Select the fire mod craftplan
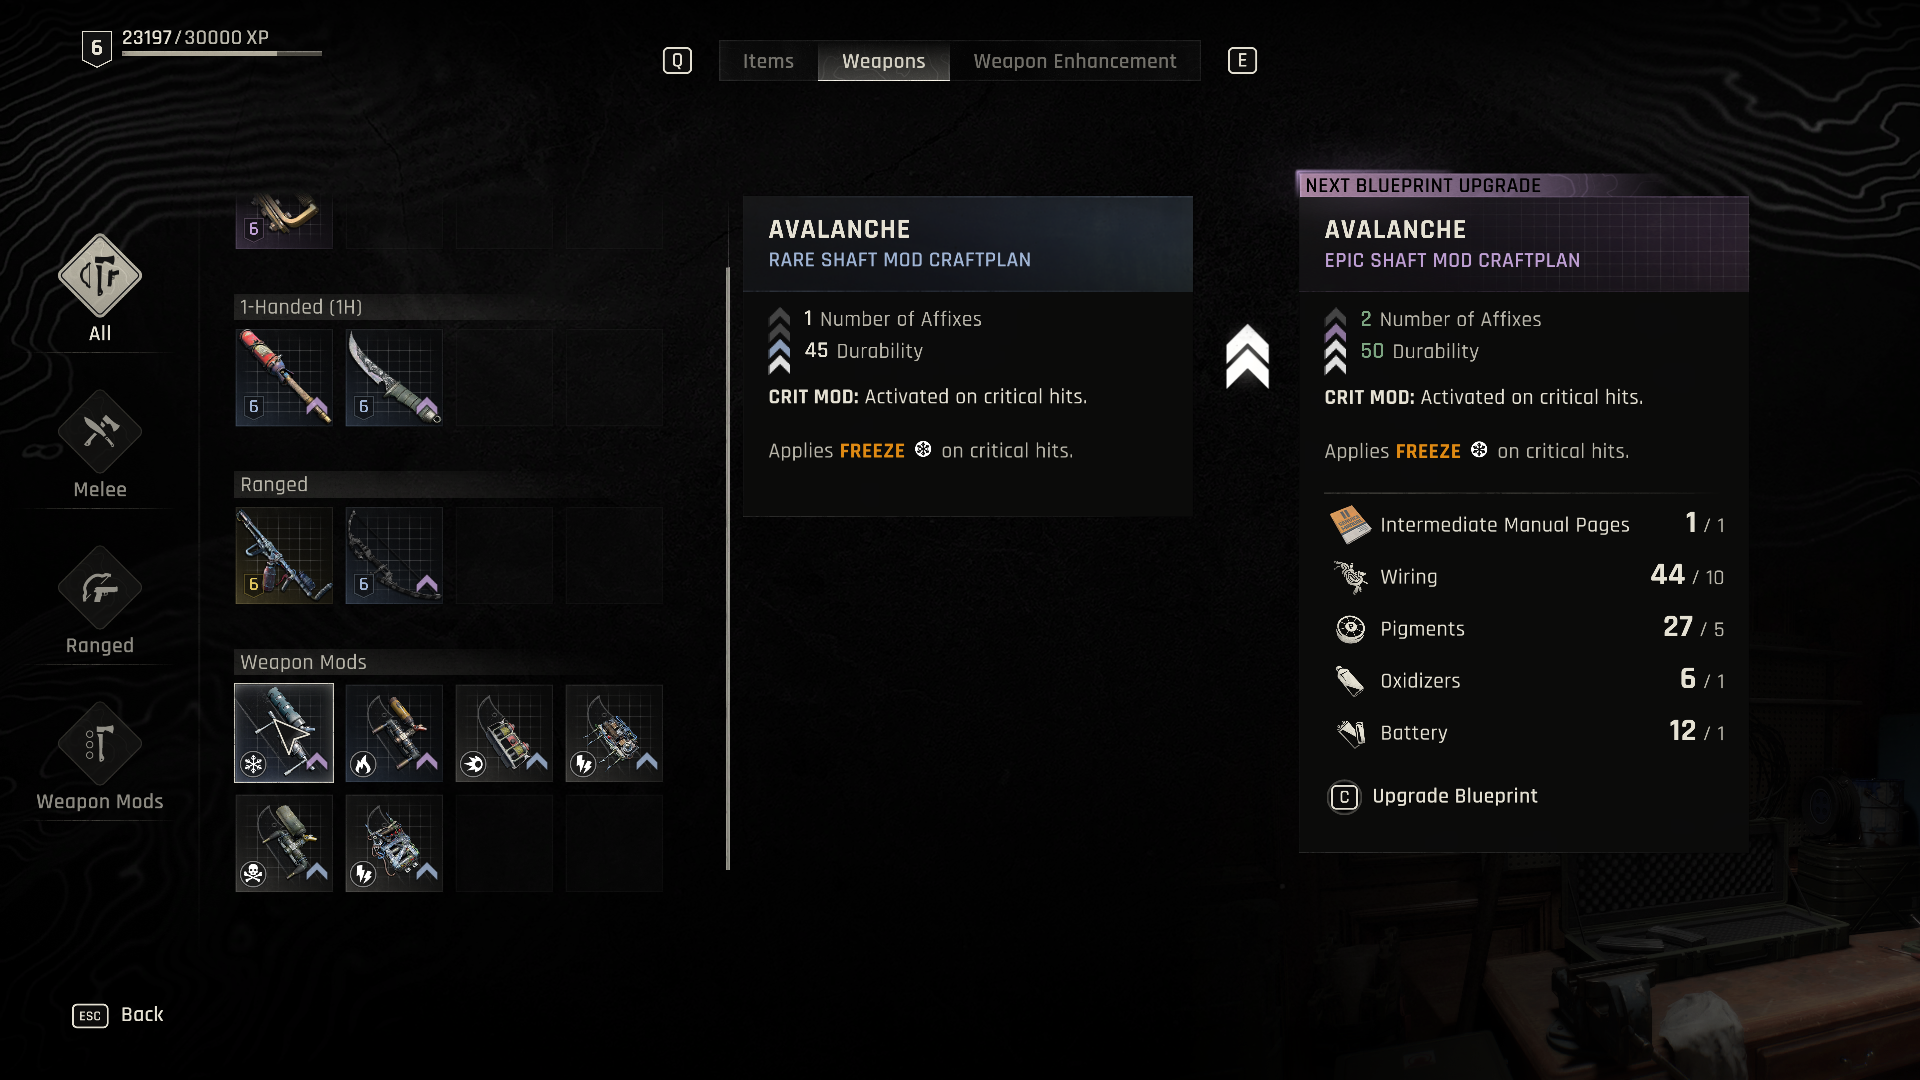The image size is (1920, 1080). tap(394, 733)
